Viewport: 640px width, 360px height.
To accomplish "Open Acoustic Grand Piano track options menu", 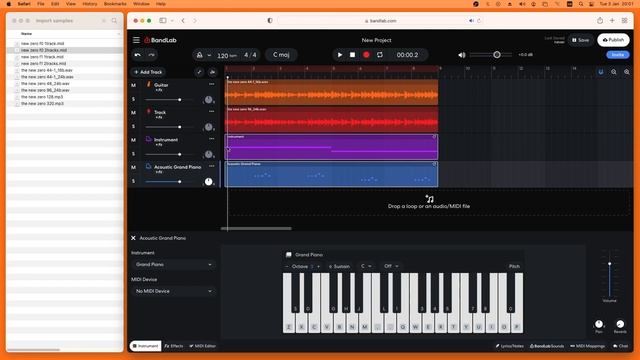I will click(x=211, y=166).
